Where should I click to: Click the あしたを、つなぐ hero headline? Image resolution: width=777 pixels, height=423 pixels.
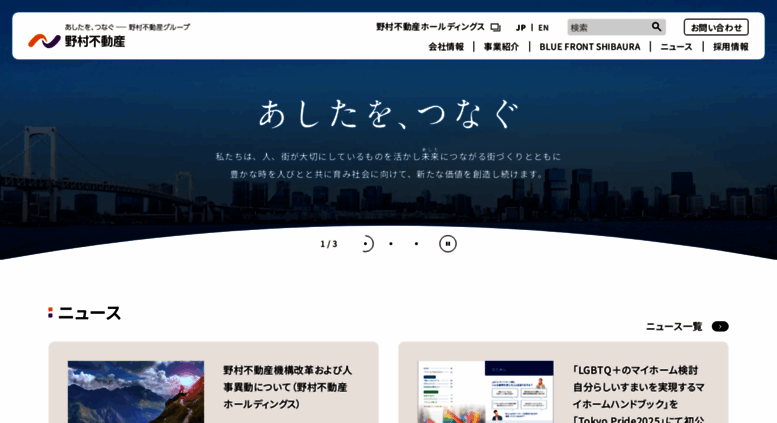point(388,114)
